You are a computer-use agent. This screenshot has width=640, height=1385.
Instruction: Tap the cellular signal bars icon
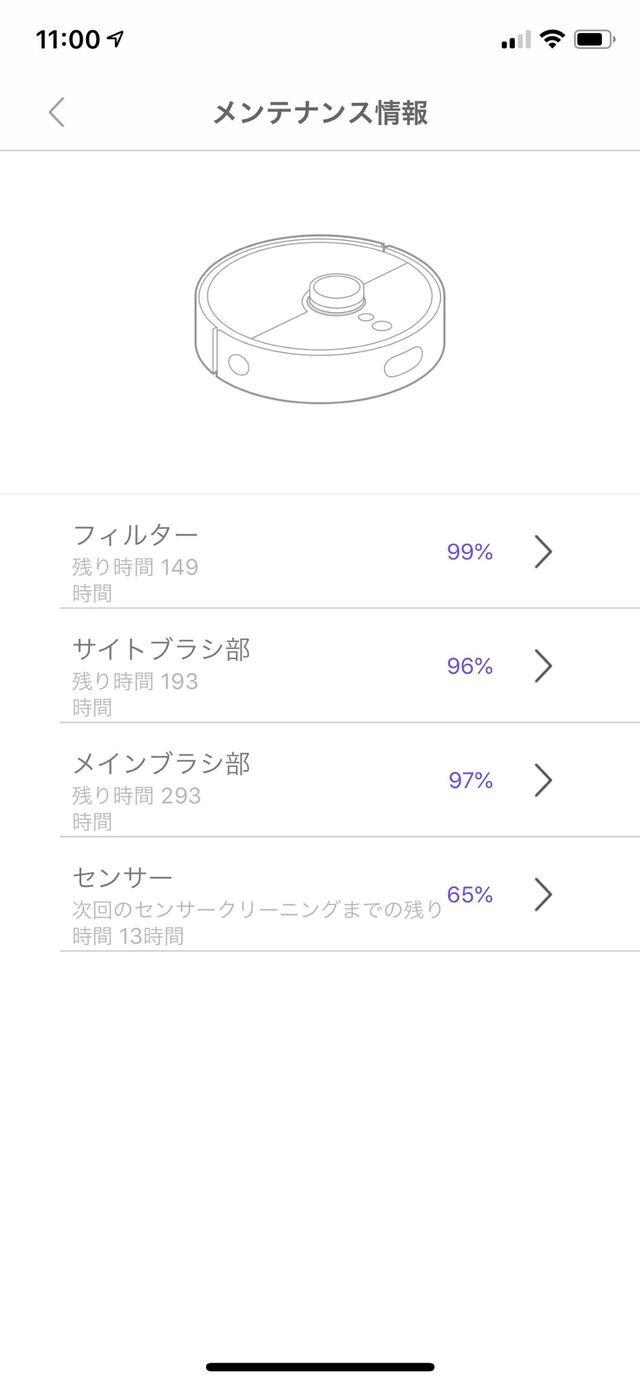coord(516,40)
